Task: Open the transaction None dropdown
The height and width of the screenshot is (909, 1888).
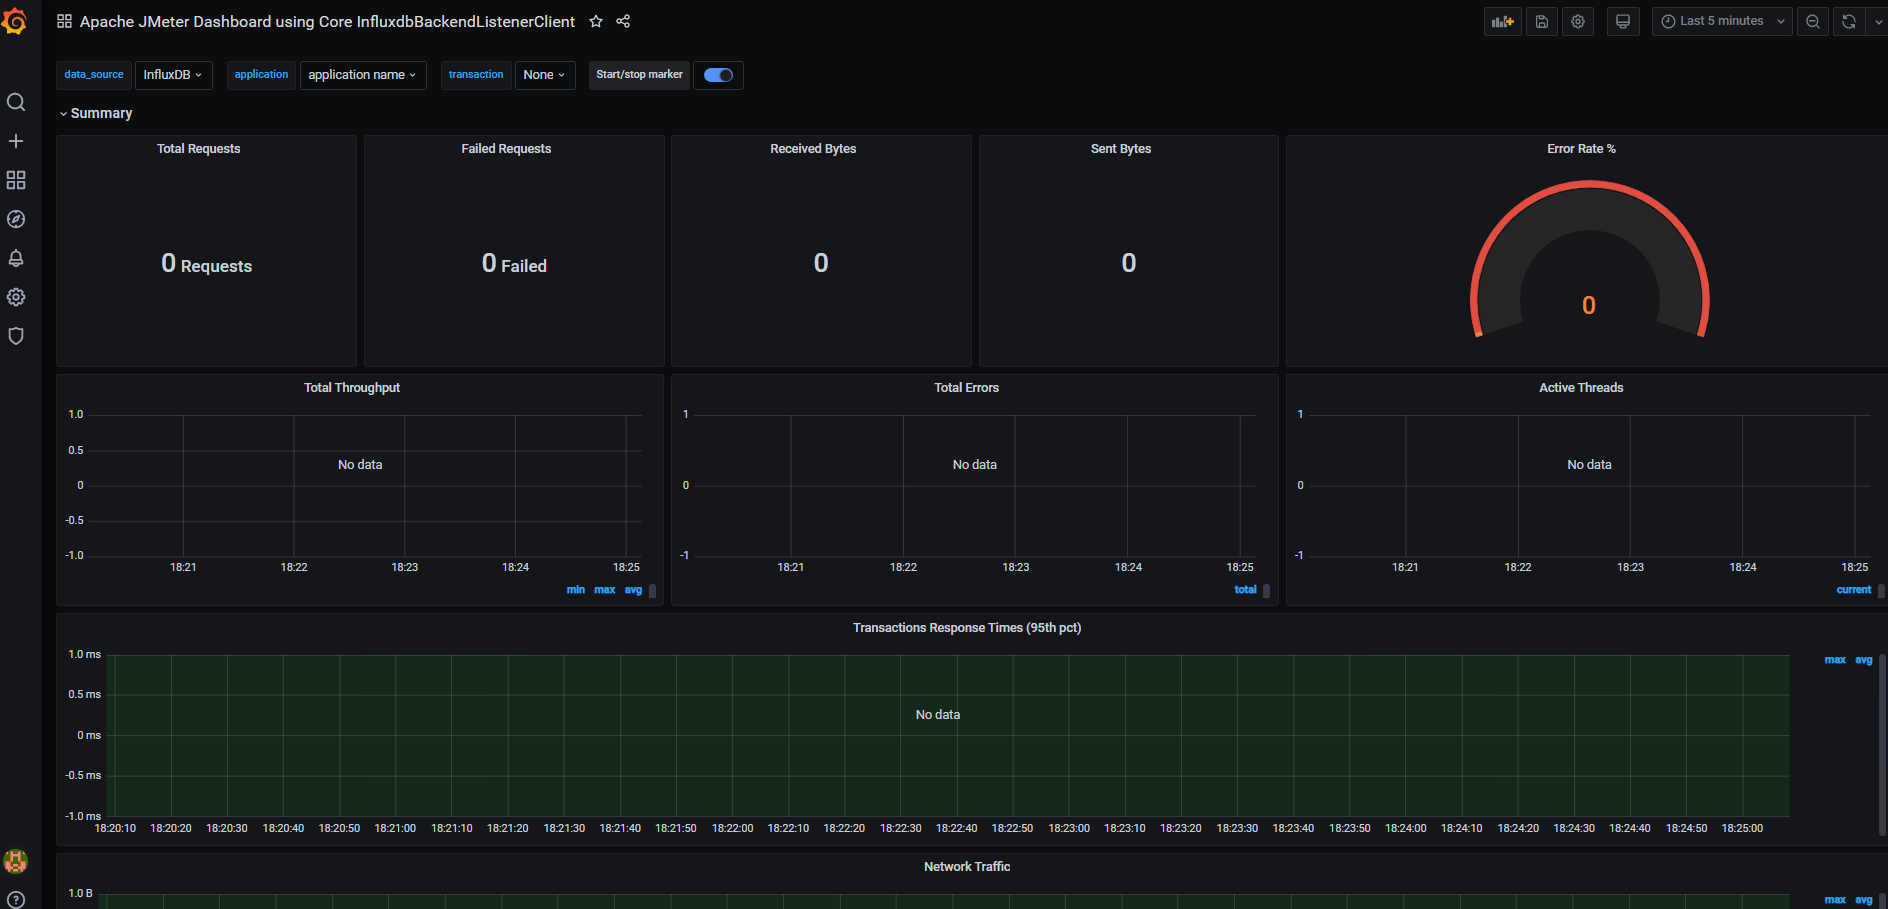Action: (544, 75)
